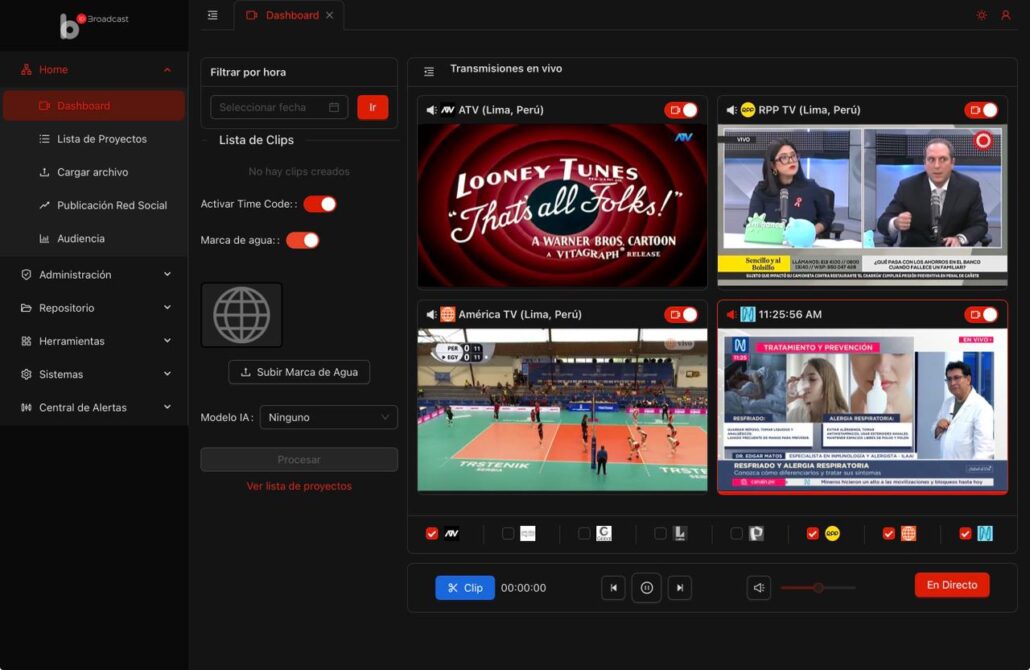
Task: Uncheck the ATV channel checkbox
Action: point(432,534)
